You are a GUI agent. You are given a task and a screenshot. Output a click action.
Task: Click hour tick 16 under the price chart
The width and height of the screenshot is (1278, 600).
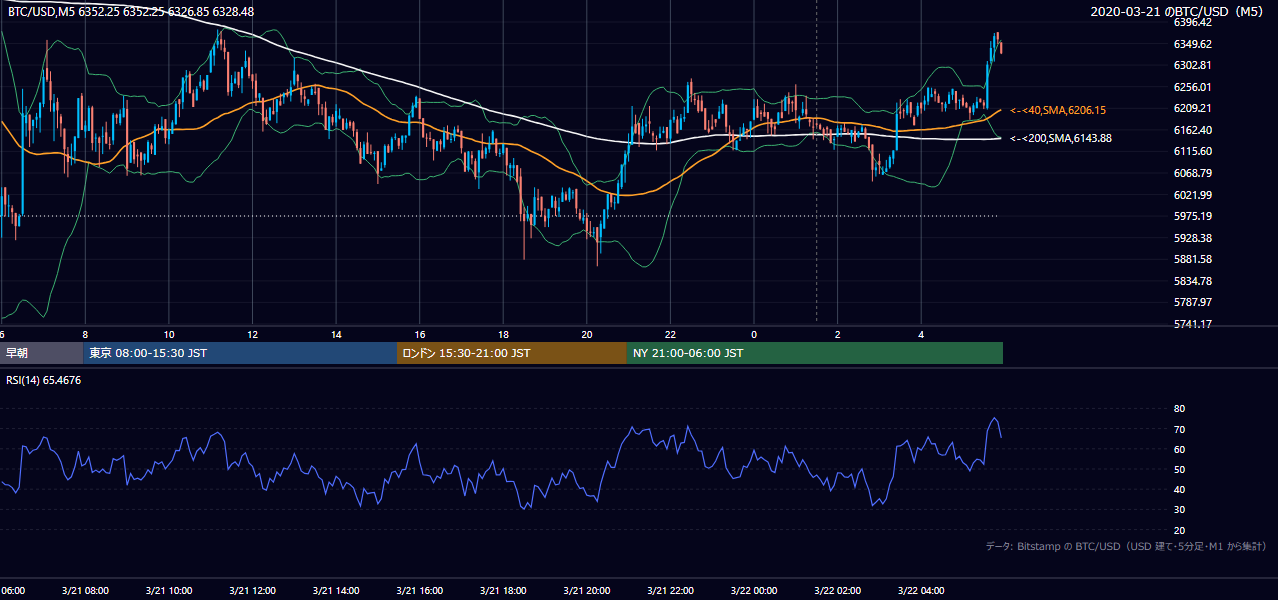tap(420, 335)
